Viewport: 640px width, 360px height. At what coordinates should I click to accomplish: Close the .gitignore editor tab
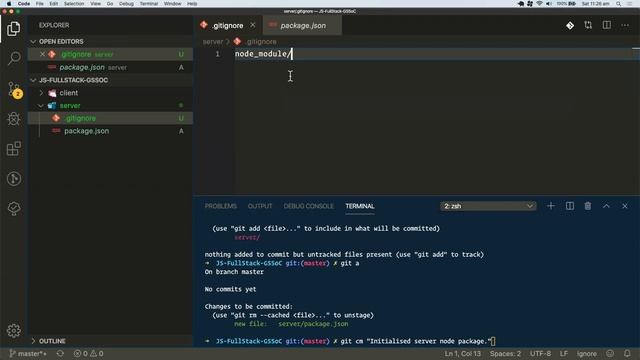(x=253, y=25)
